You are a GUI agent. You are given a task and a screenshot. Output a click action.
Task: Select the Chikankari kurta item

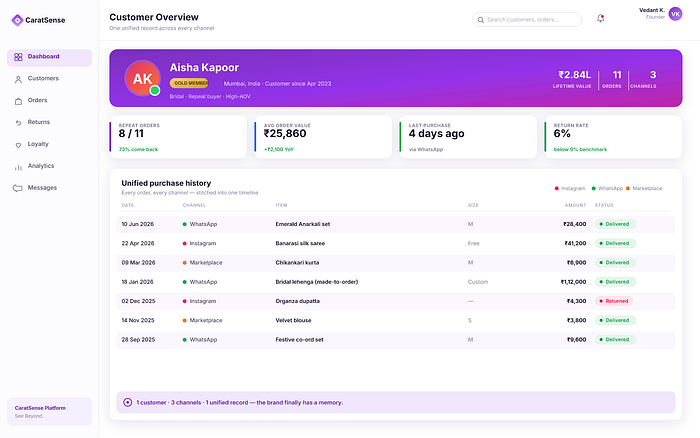pos(297,263)
